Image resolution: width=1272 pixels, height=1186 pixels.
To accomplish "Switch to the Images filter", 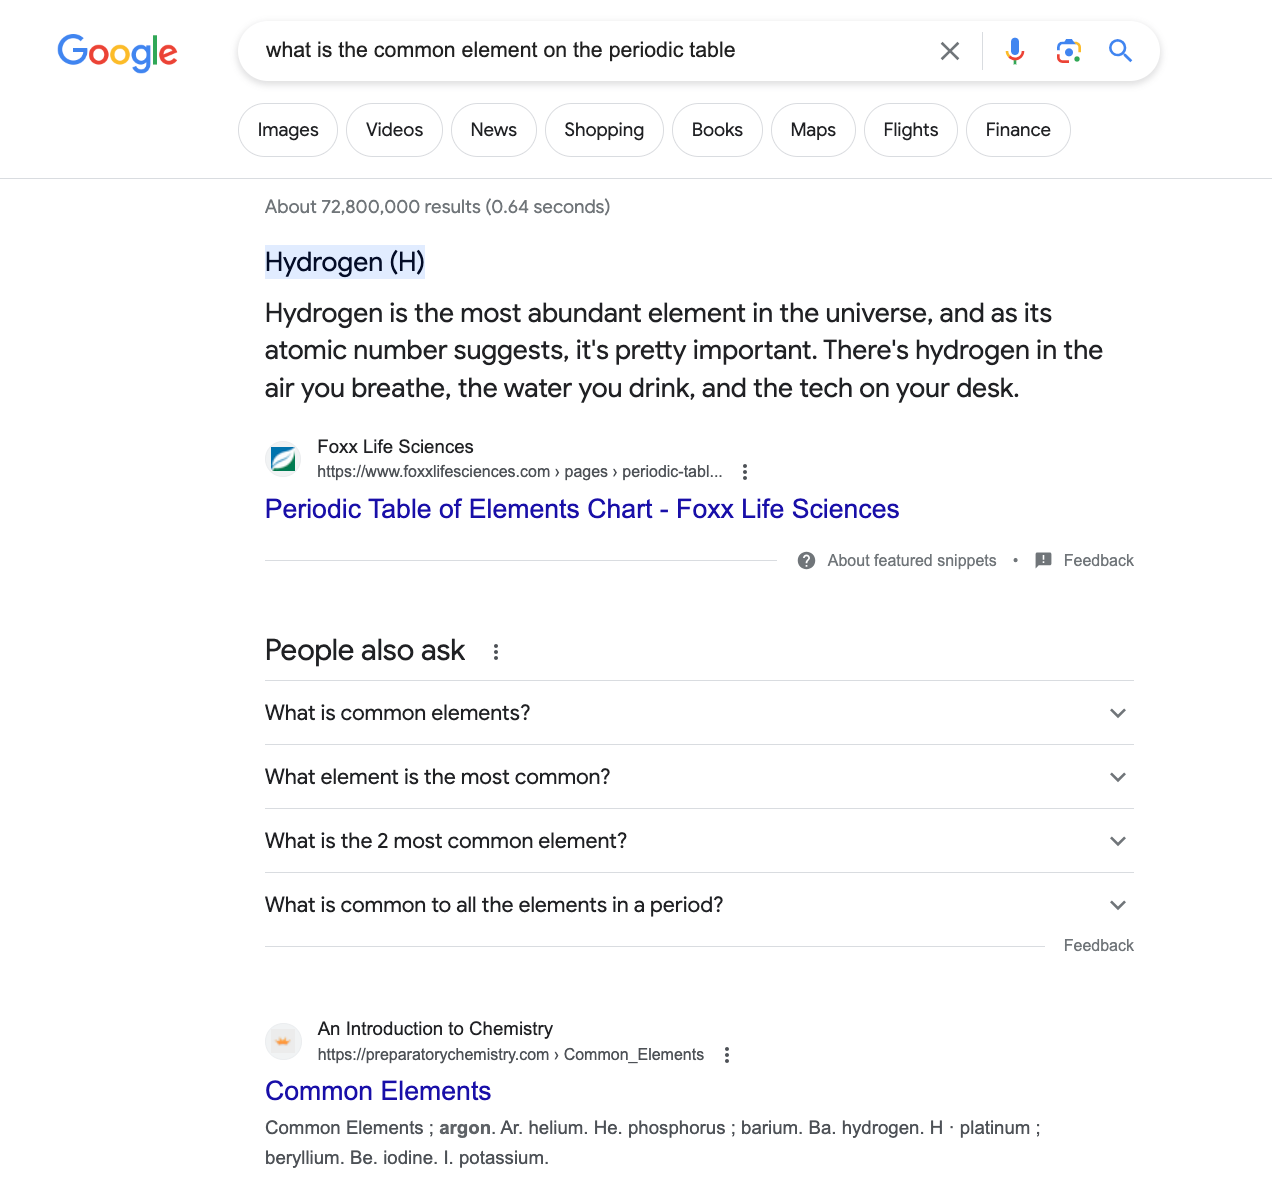I will [288, 130].
